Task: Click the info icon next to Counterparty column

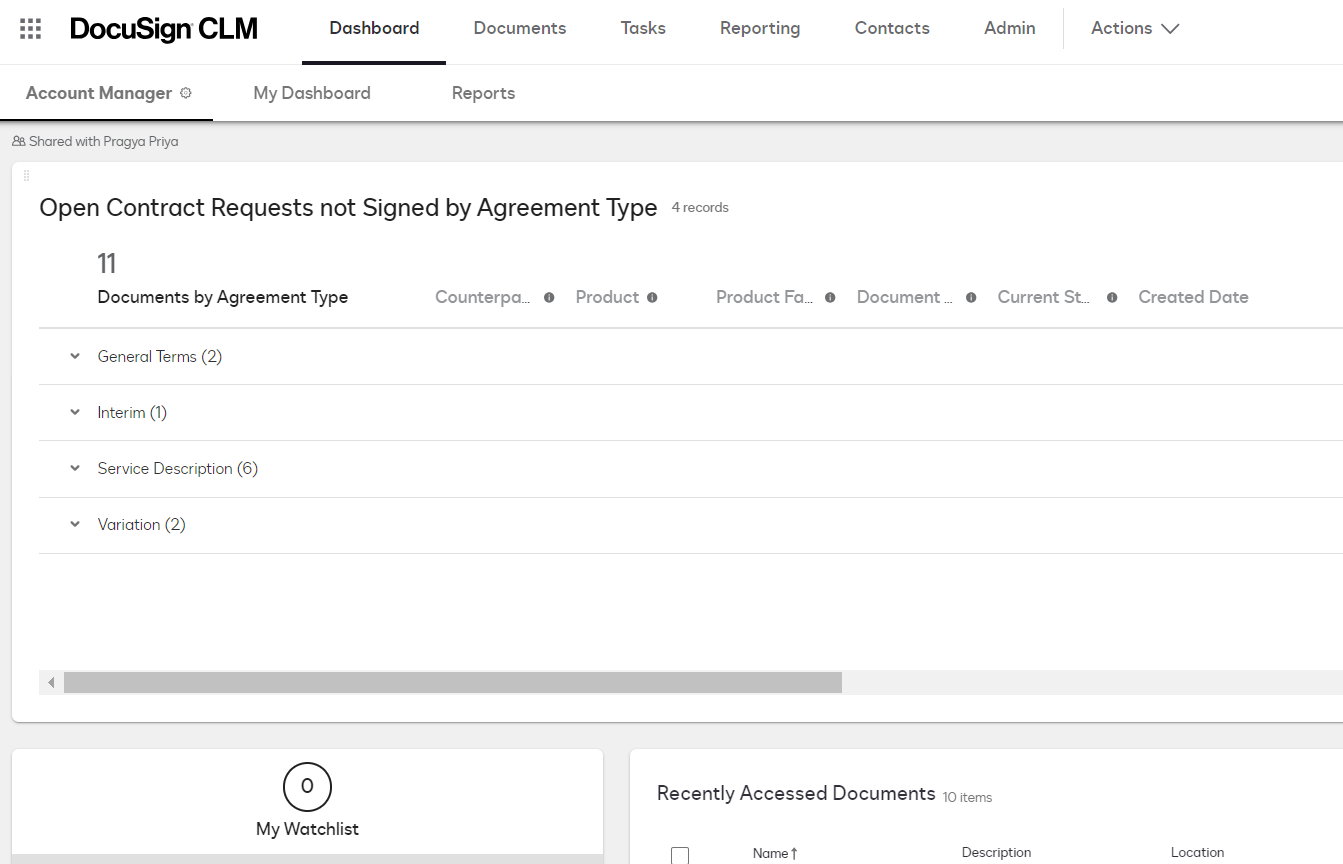Action: [x=548, y=297]
